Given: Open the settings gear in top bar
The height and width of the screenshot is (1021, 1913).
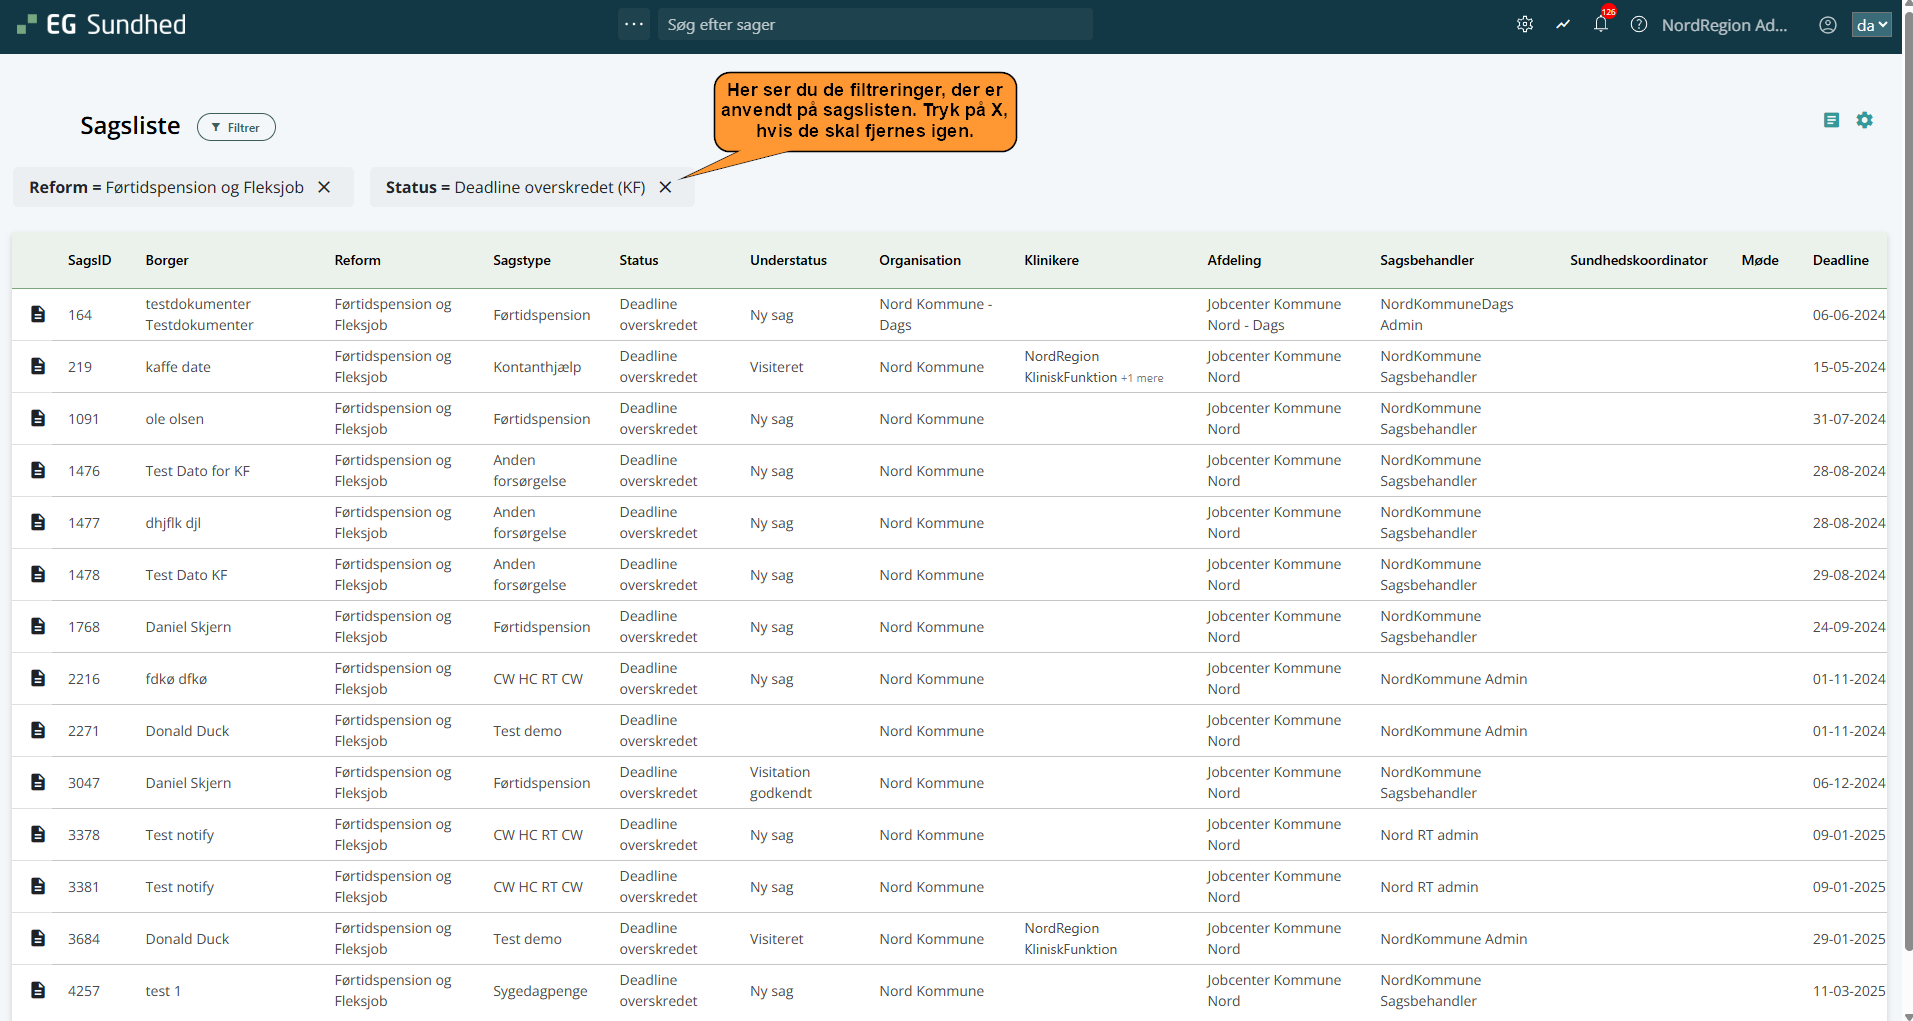Looking at the screenshot, I should click(1524, 25).
